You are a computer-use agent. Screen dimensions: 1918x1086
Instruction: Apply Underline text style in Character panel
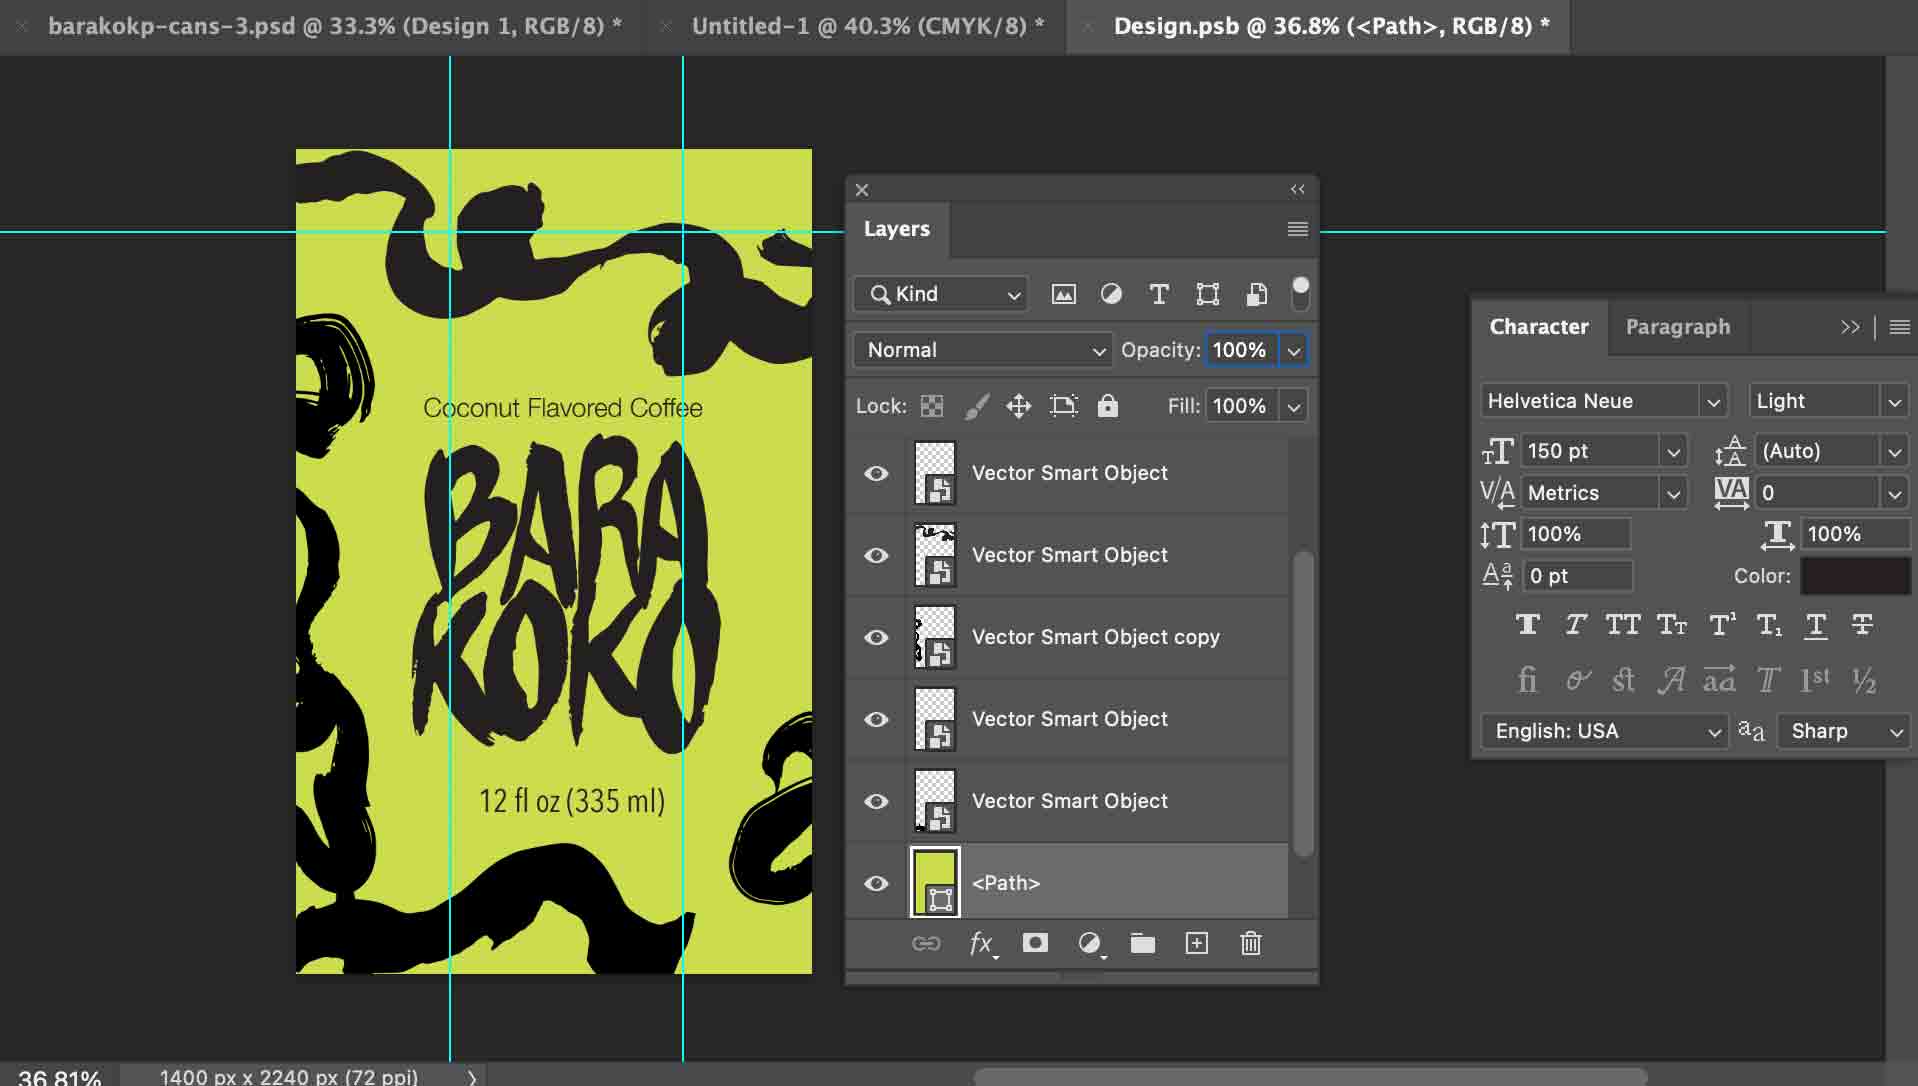[x=1815, y=625]
